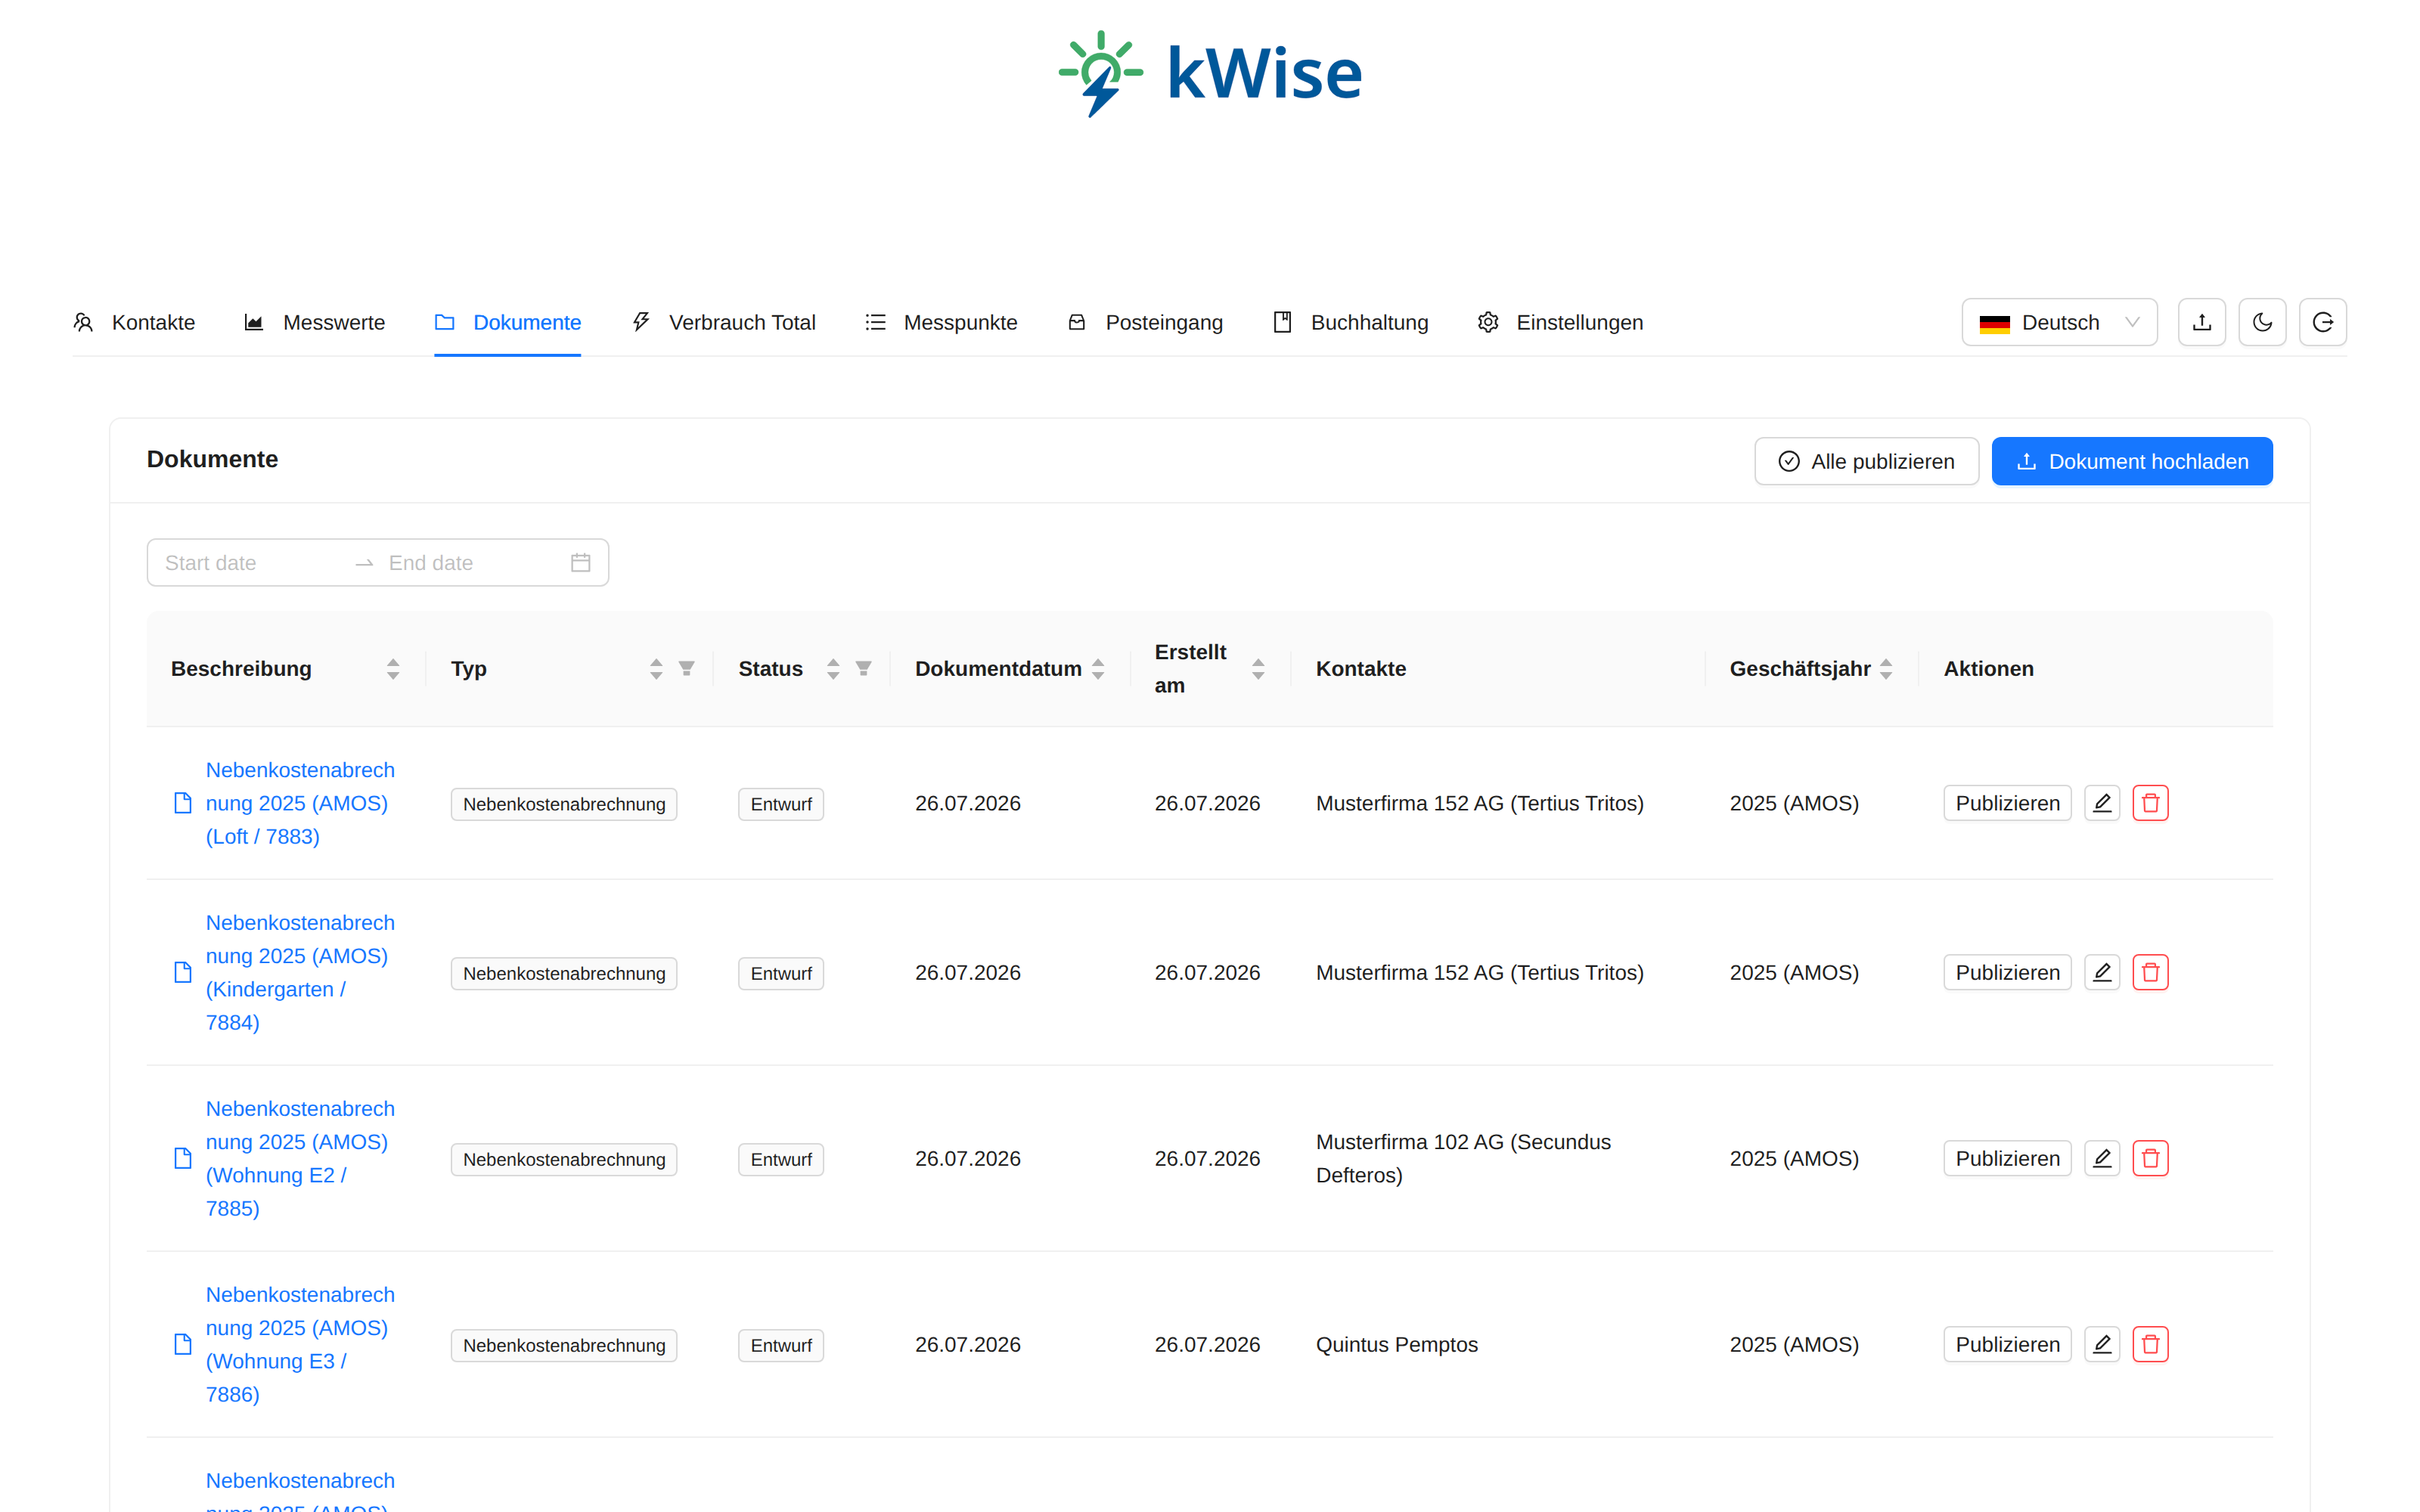Edit the Wohnung E2 / 7885 document
Screen dimensions: 2420x1512
tap(2102, 1158)
